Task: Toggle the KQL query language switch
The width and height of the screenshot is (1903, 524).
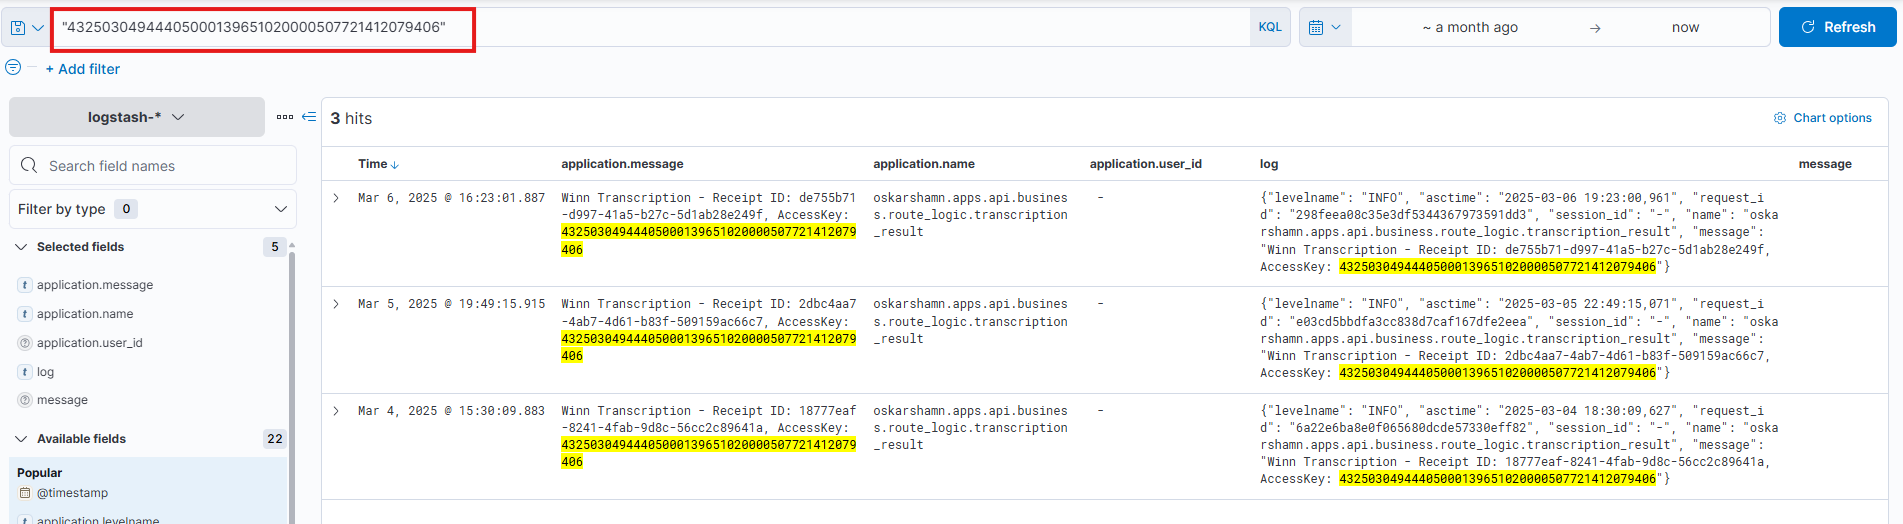Action: point(1269,28)
